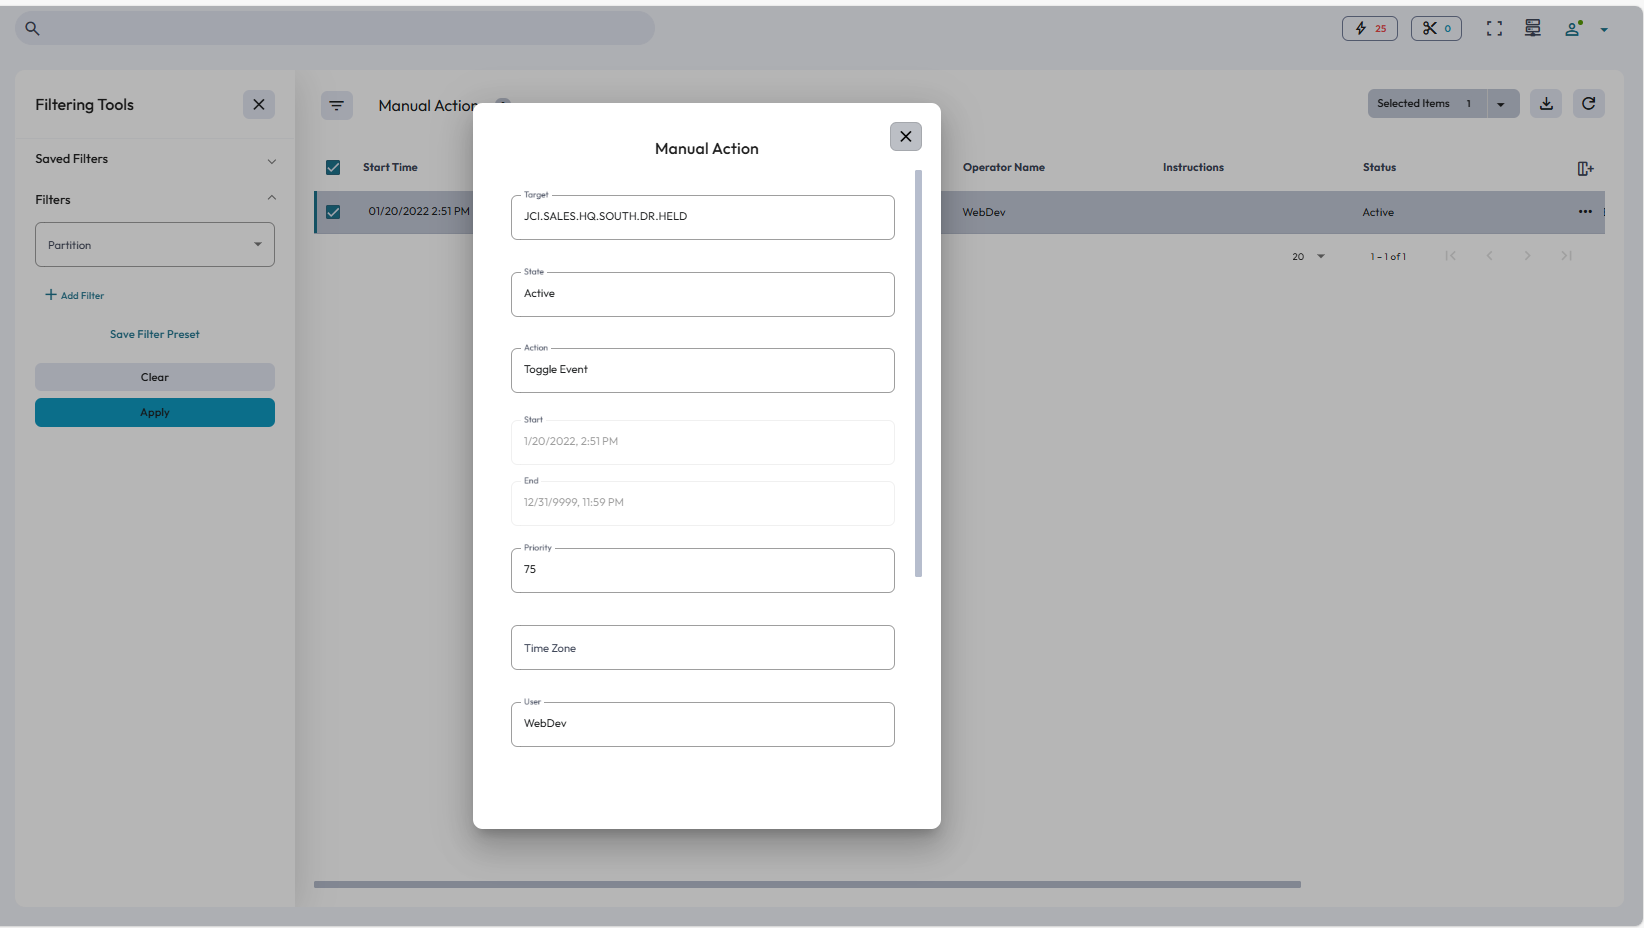Toggle the filter panel icon

337,105
